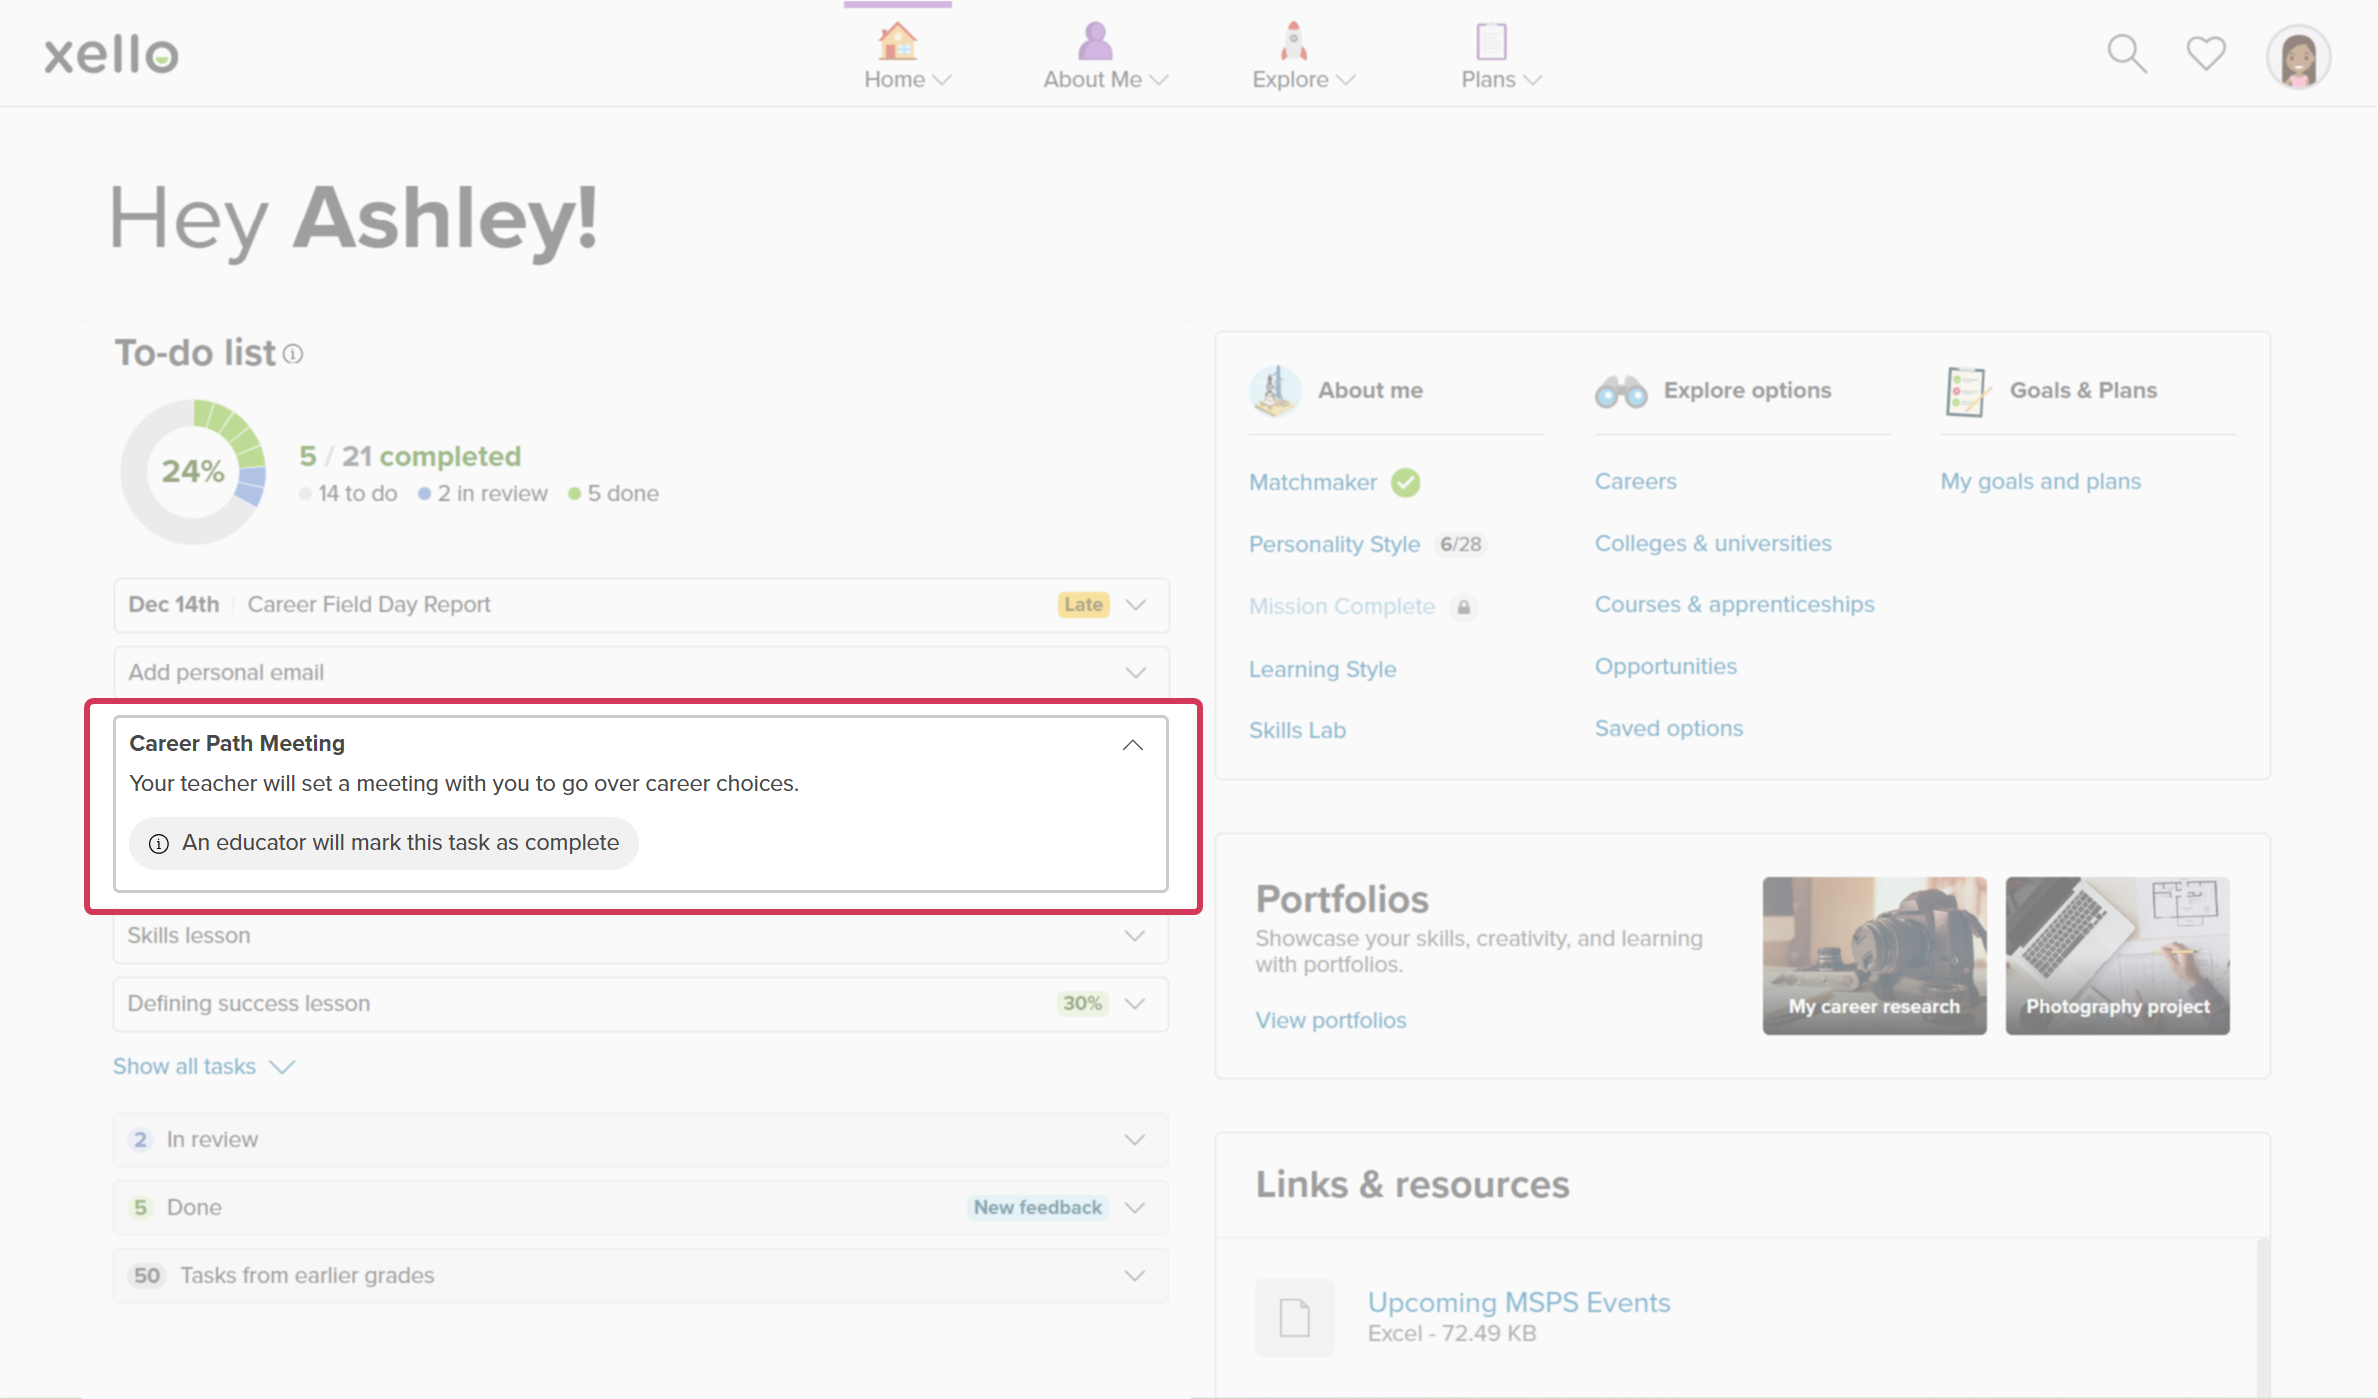Click the 24% progress donut chart

pos(193,471)
